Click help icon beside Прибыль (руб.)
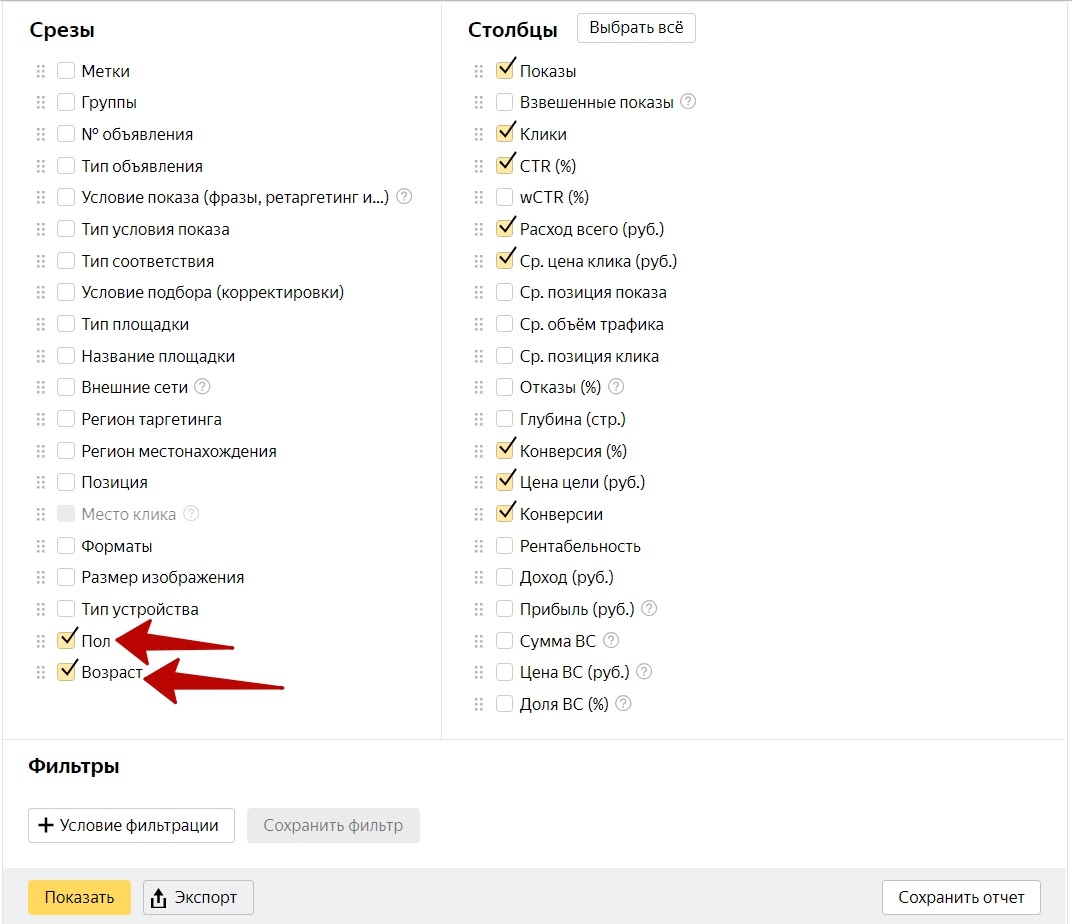The width and height of the screenshot is (1072, 924). (x=649, y=608)
